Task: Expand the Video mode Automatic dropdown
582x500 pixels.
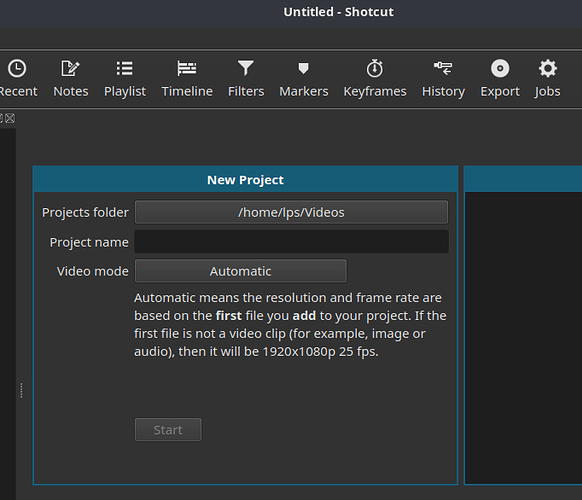Action: pyautogui.click(x=241, y=271)
